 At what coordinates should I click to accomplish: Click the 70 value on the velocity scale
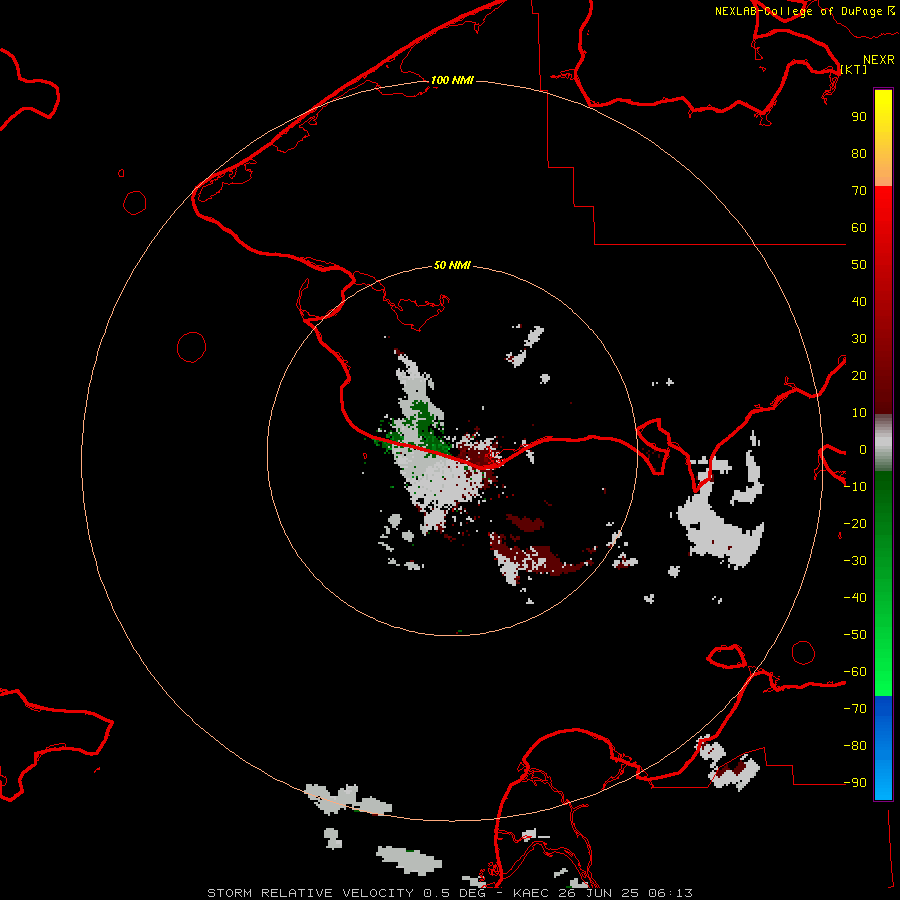859,191
